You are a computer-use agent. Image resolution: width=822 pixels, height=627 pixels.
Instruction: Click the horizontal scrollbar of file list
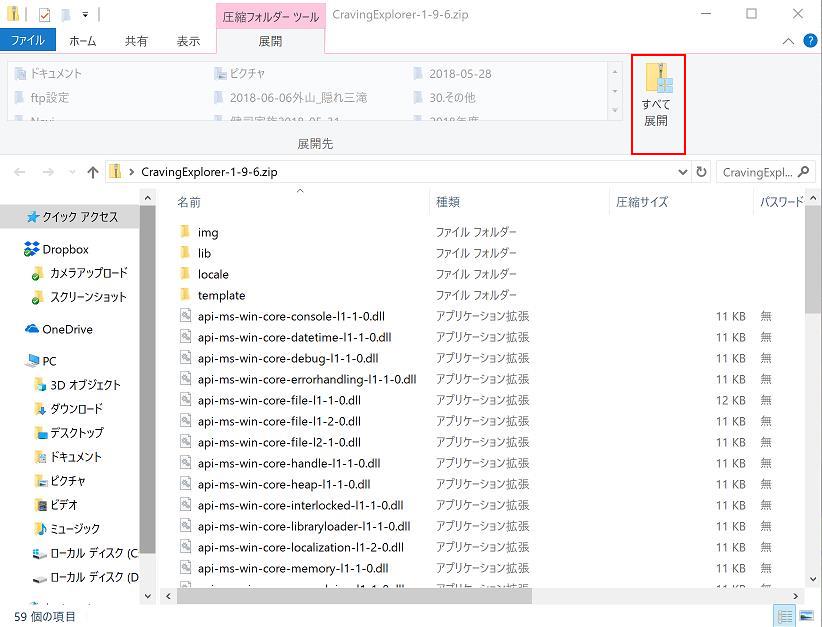point(354,596)
